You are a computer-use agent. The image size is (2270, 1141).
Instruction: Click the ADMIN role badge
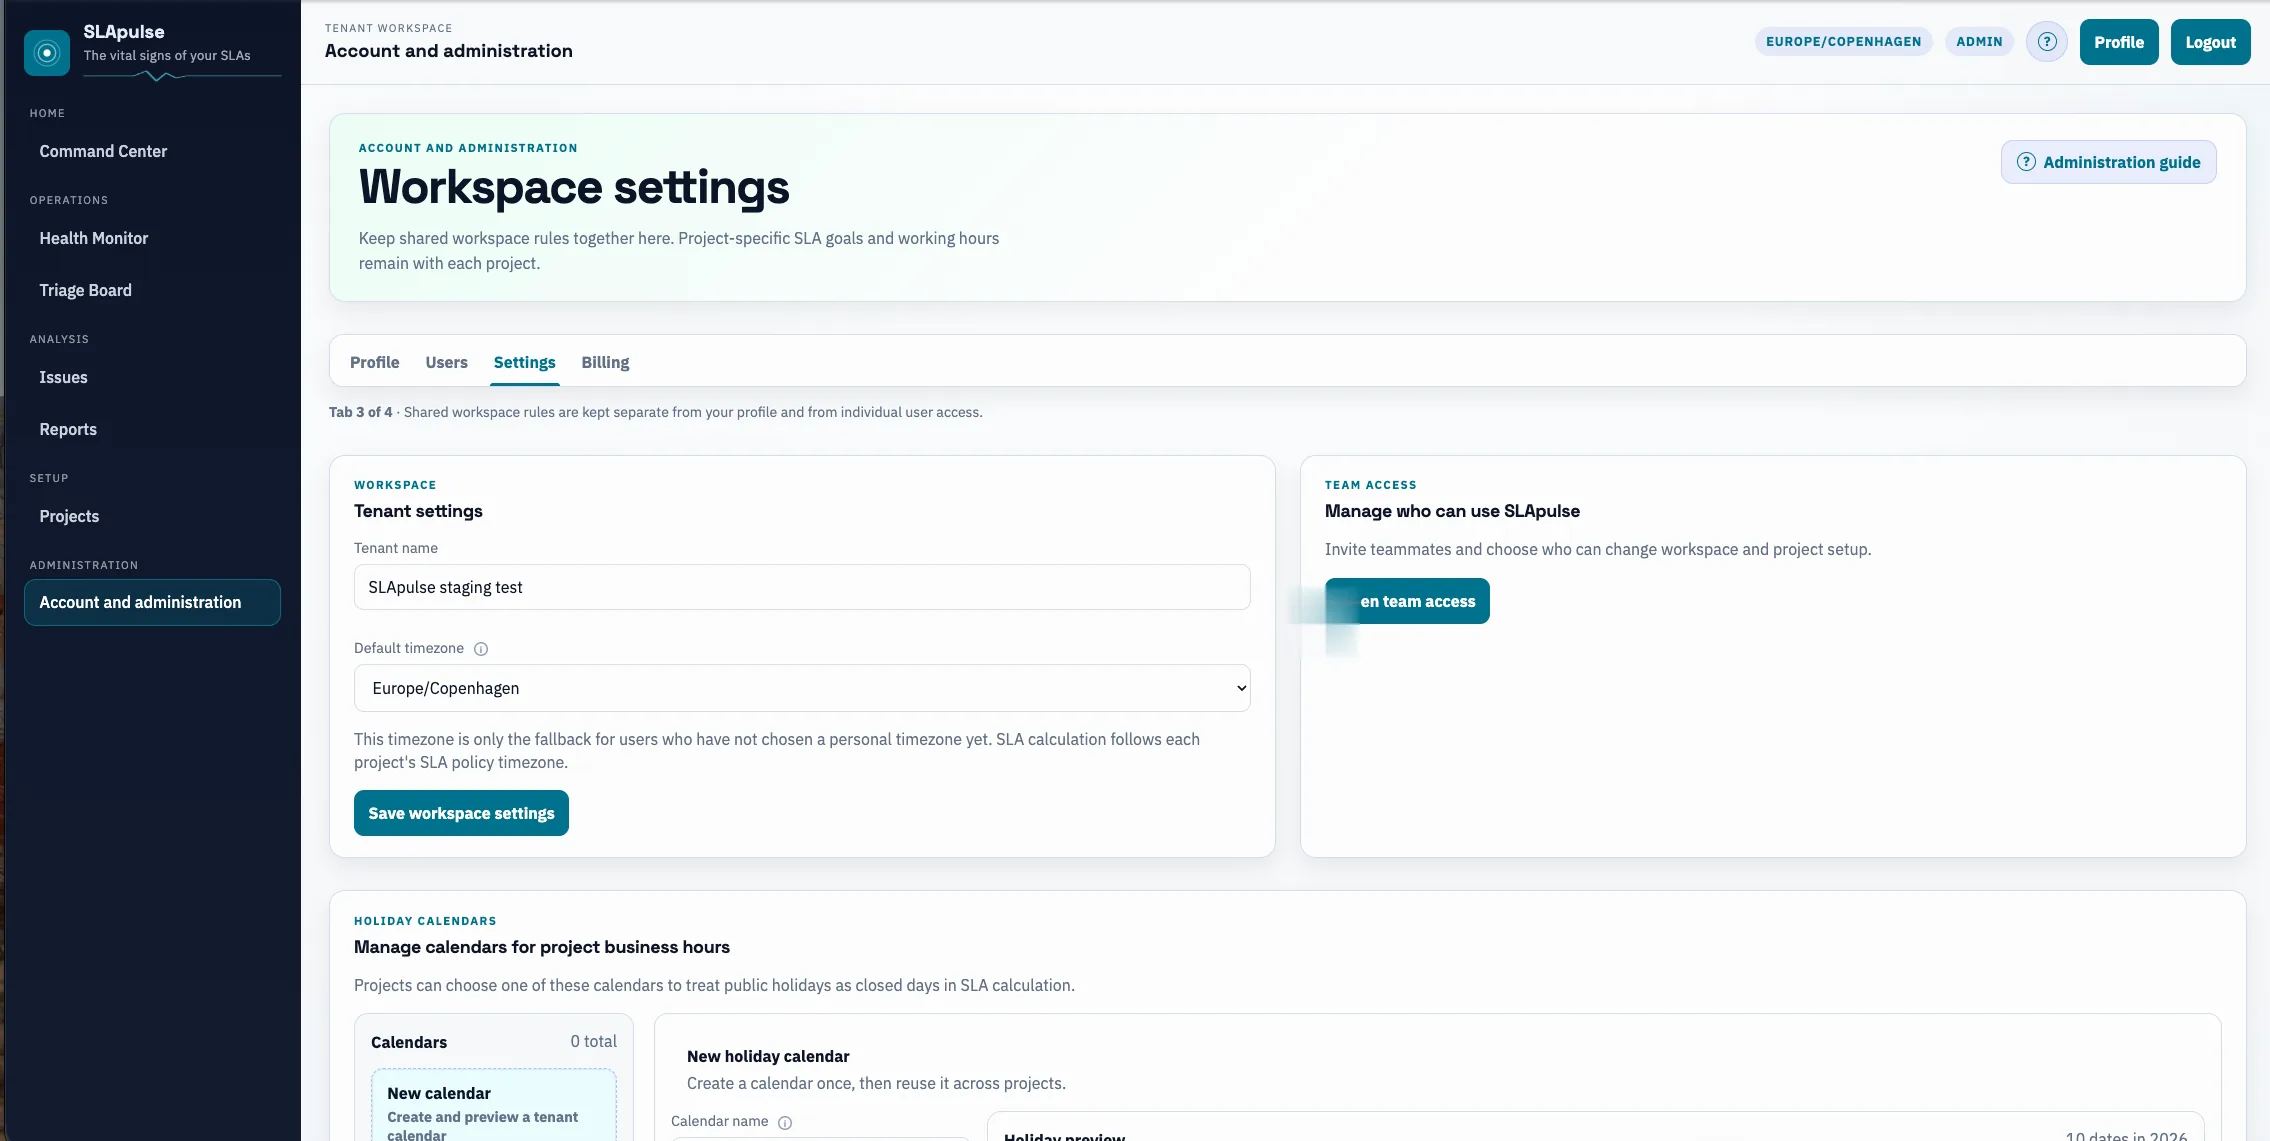[x=1979, y=42]
